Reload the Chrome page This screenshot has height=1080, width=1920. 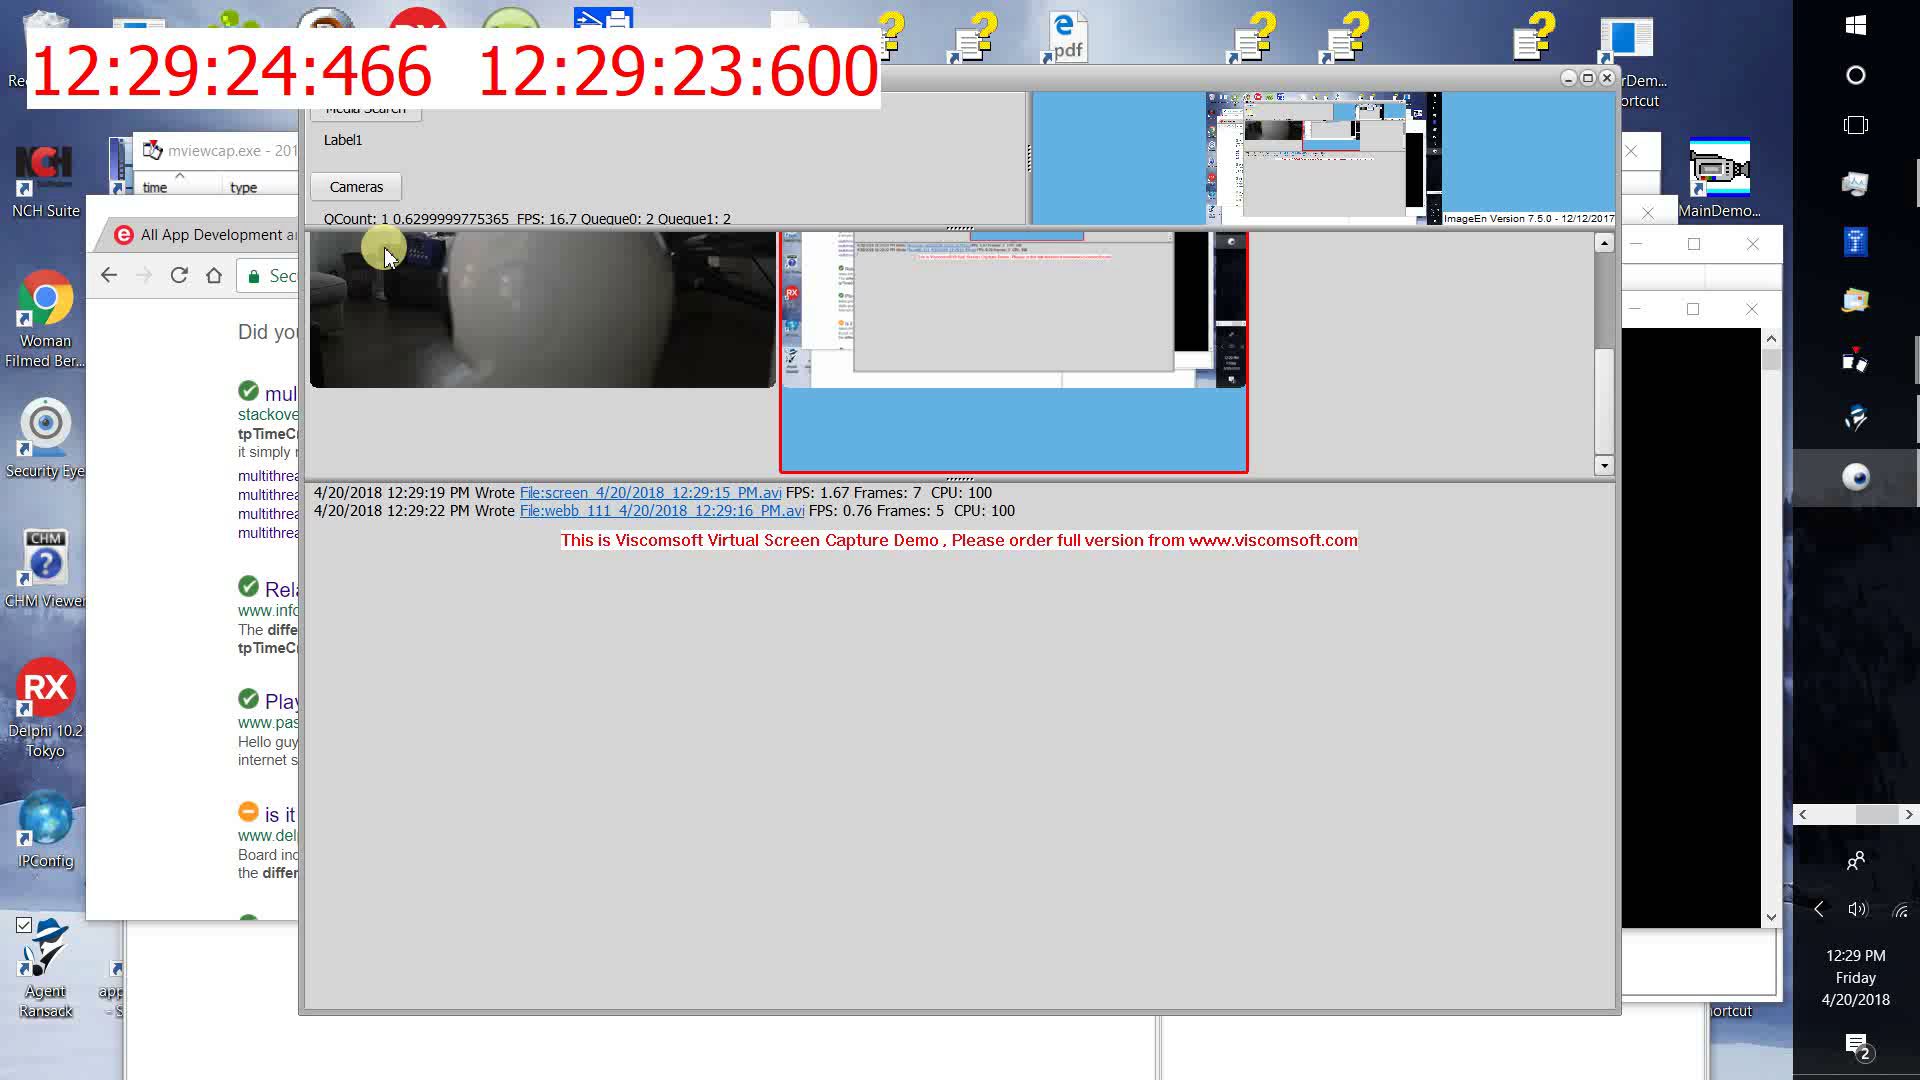(x=179, y=275)
